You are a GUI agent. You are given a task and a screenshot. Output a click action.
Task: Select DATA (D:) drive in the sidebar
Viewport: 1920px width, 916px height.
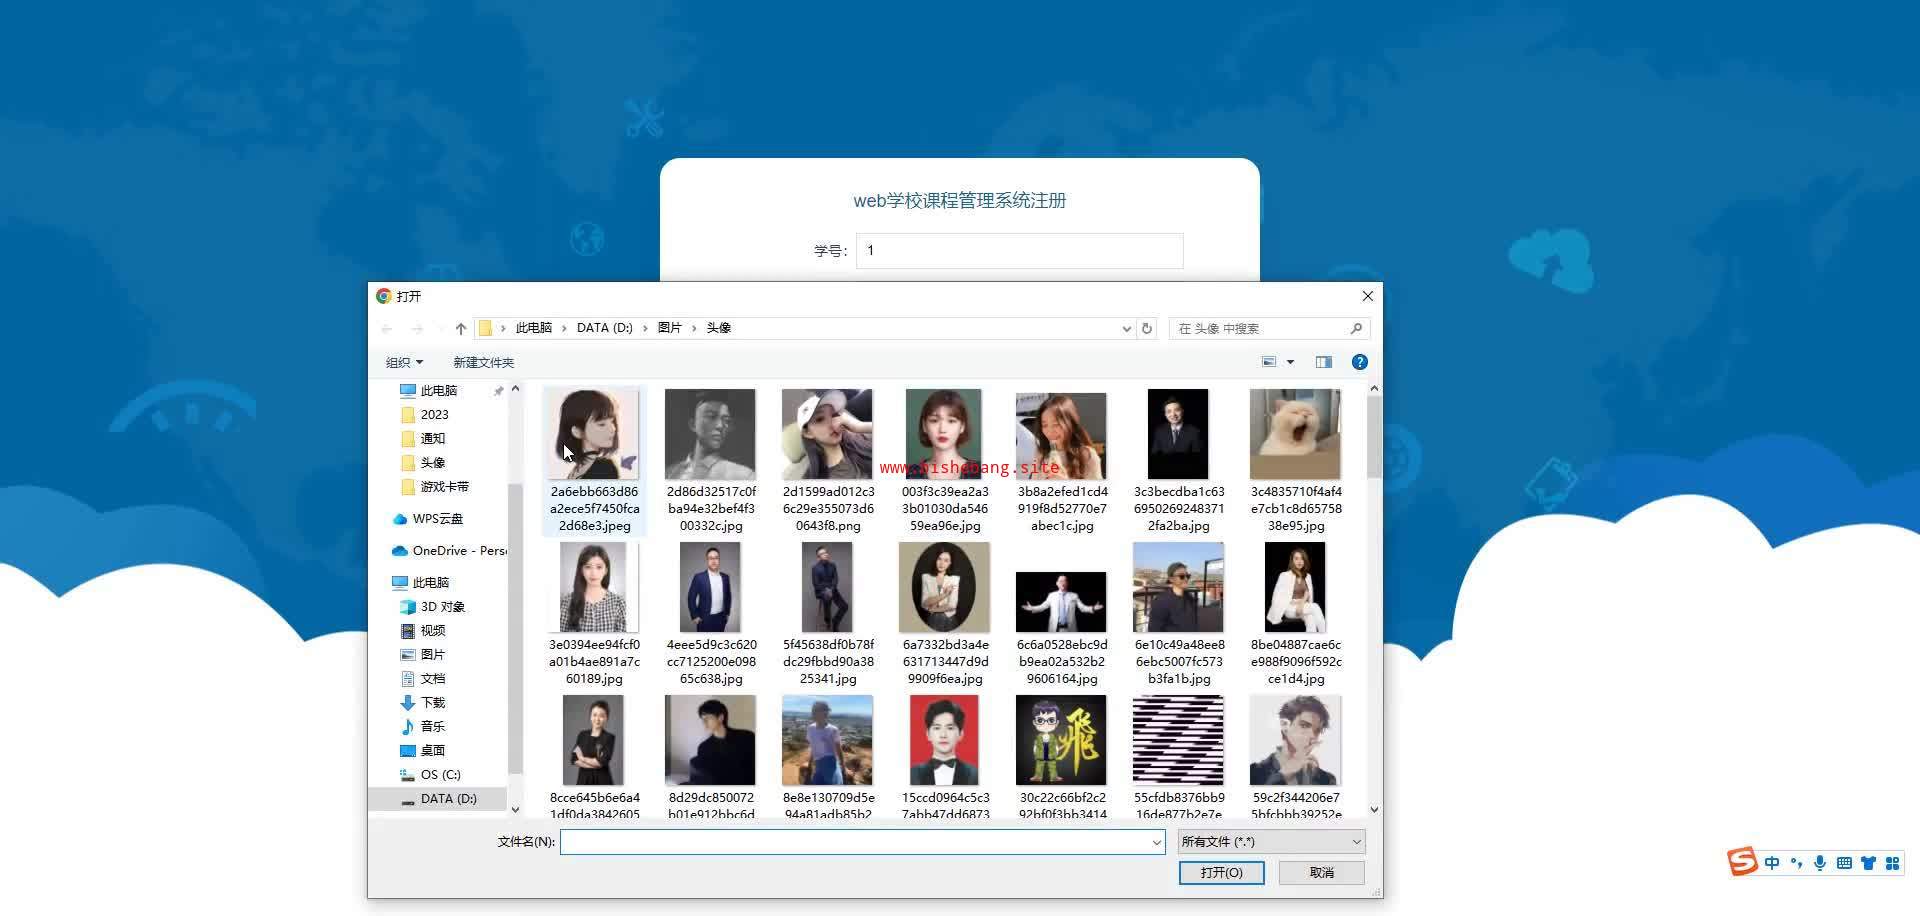click(448, 799)
